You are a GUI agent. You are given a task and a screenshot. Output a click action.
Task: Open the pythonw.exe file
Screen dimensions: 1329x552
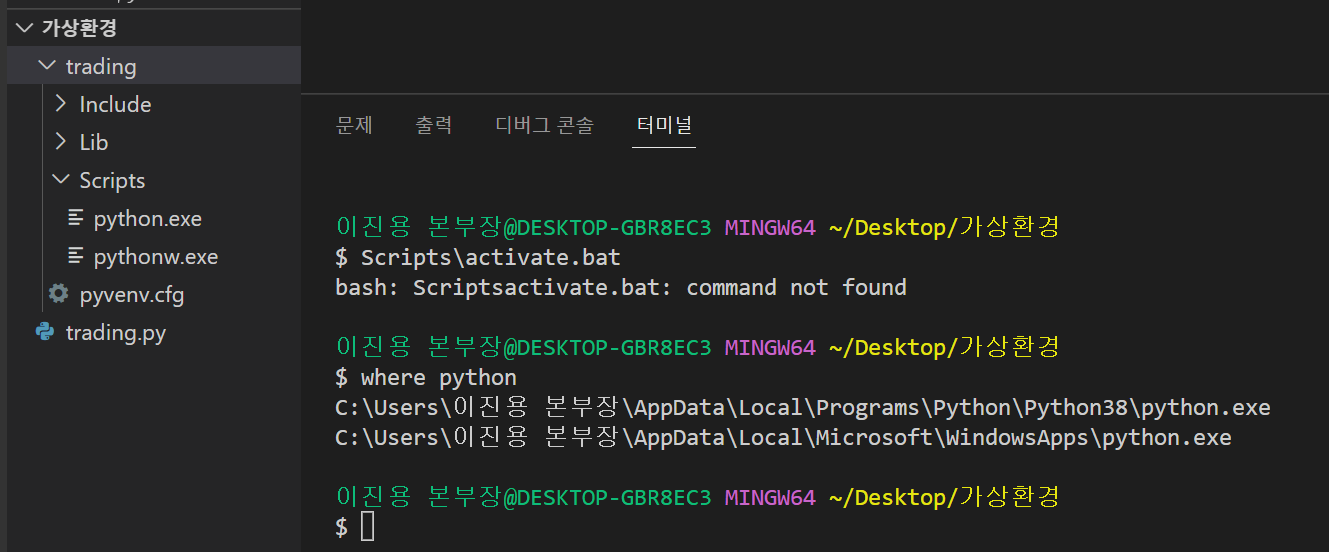[x=156, y=257]
